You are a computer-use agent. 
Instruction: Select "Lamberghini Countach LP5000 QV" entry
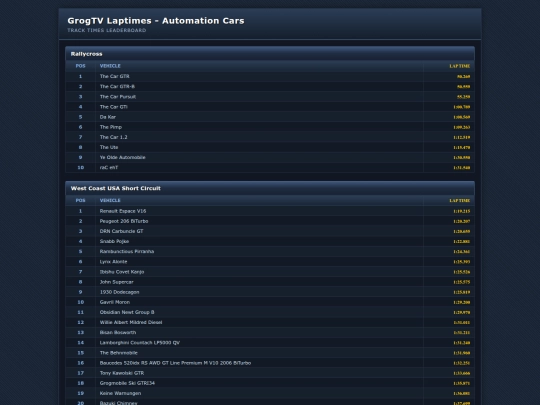tap(140, 343)
